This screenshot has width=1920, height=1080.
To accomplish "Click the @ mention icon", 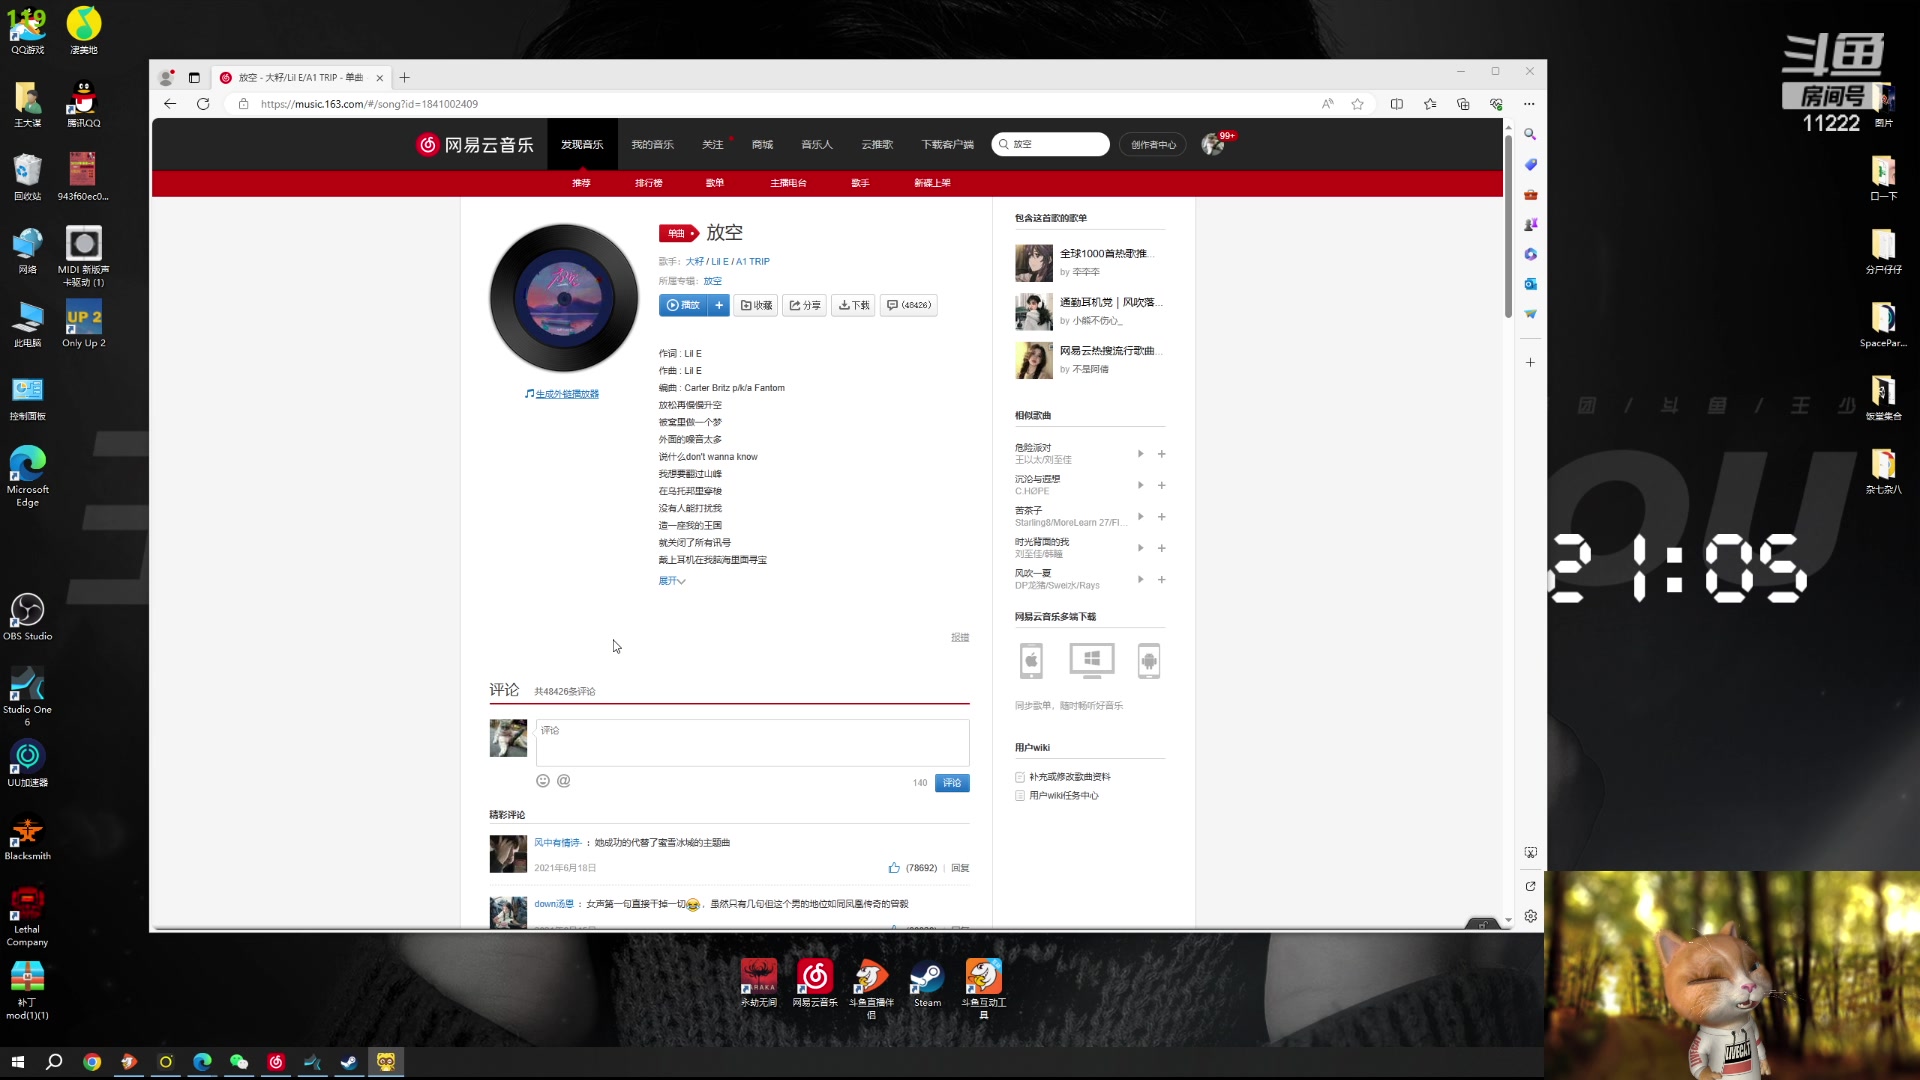I will click(564, 781).
